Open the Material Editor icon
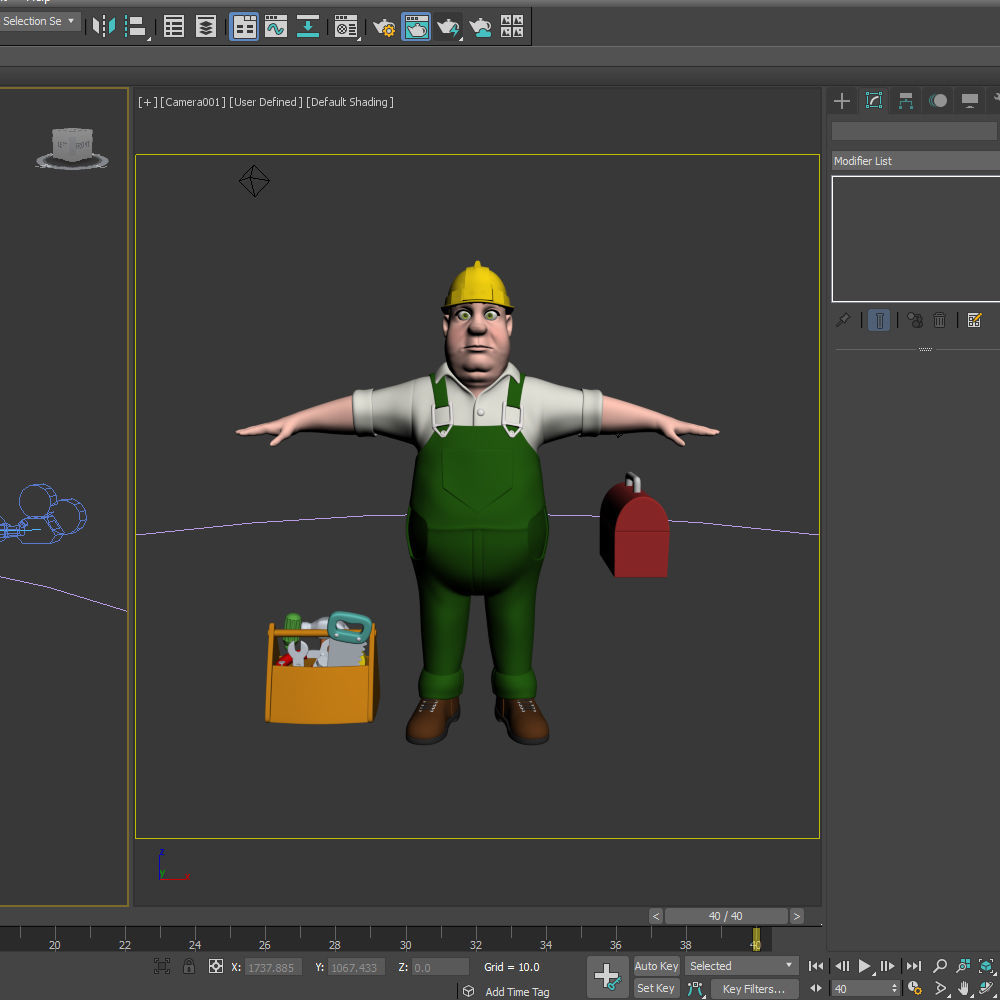1000x1000 pixels. [x=346, y=27]
